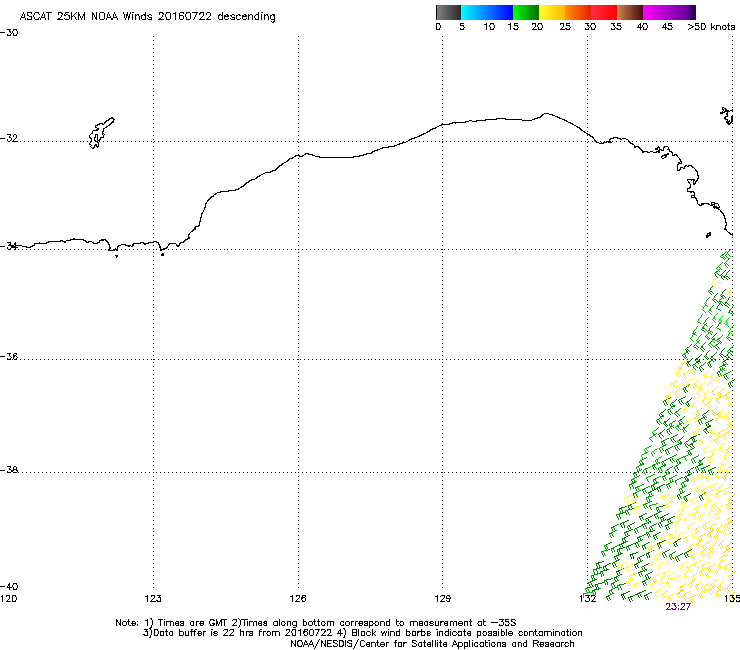Click the '-38' latitude axis label
This screenshot has width=740, height=650.
pos(9,470)
